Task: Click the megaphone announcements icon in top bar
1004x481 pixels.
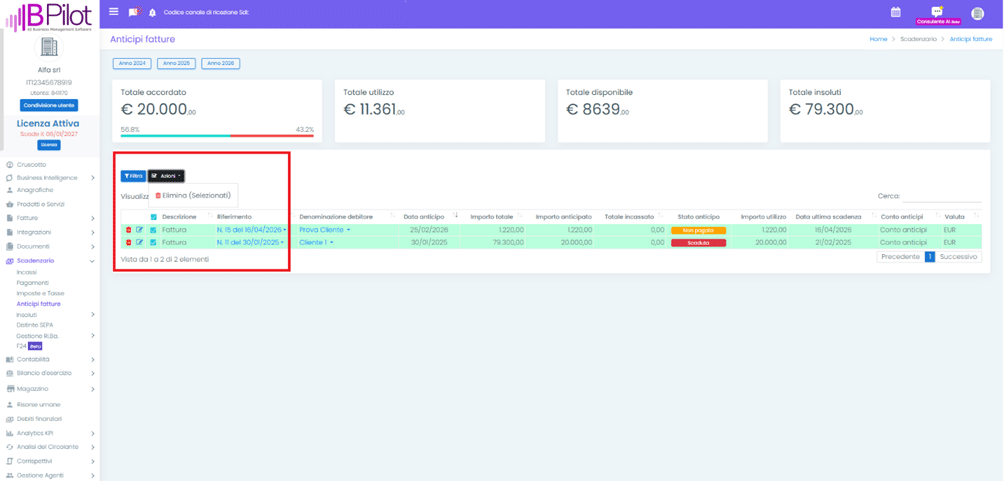Action: click(x=133, y=13)
